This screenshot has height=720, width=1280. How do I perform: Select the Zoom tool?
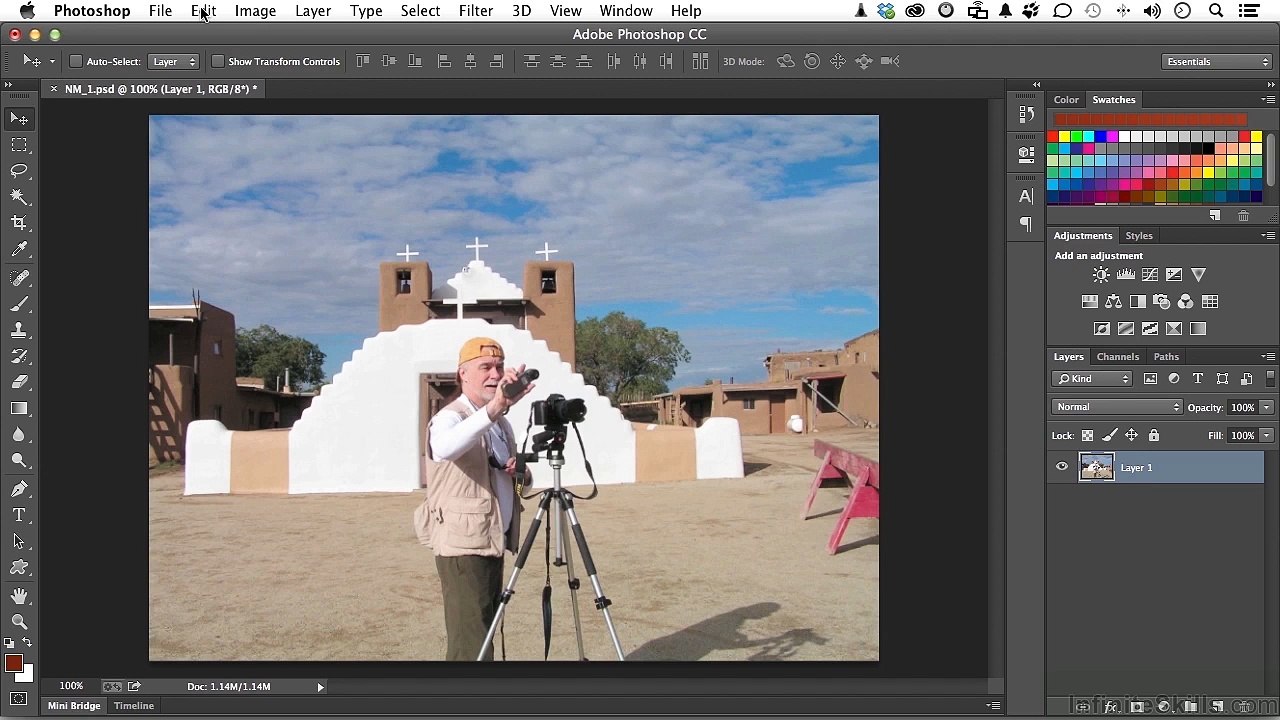(19, 622)
